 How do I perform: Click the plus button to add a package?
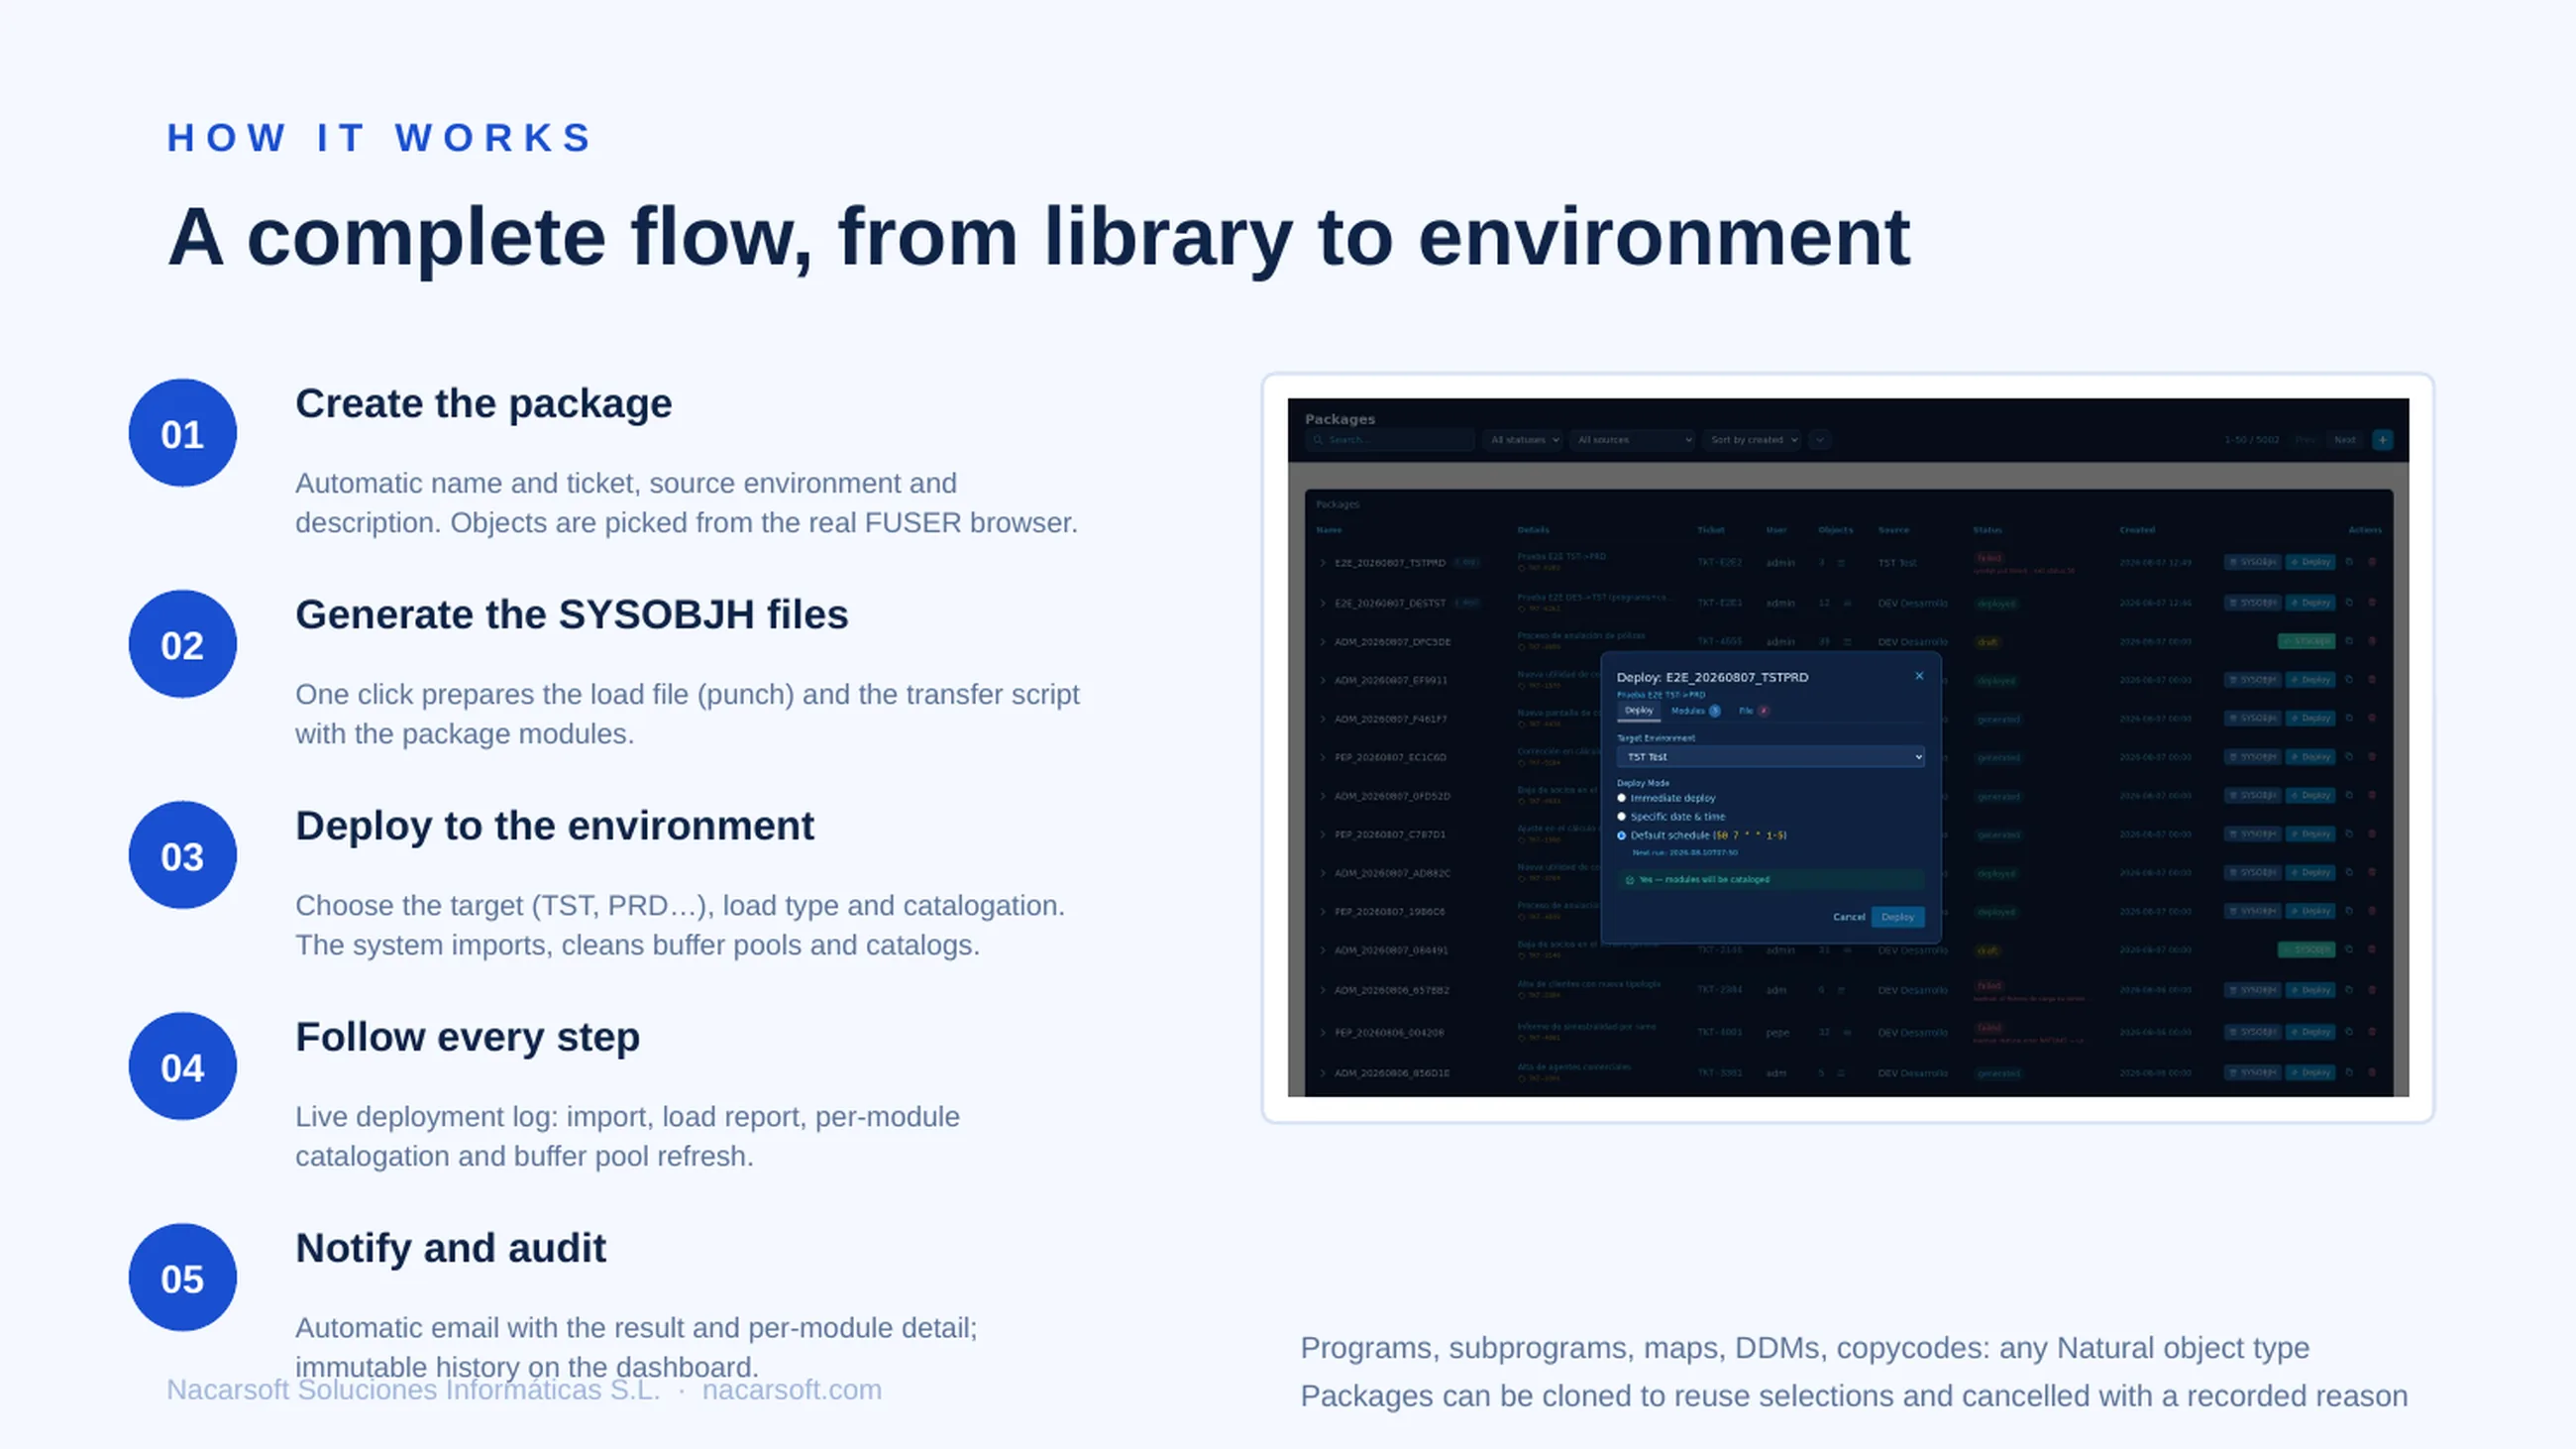(2382, 439)
